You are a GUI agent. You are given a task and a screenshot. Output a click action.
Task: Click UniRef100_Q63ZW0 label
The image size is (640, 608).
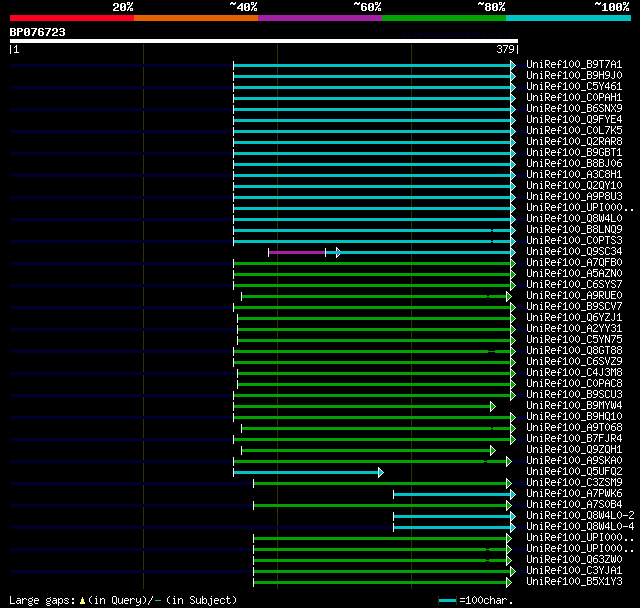click(x=574, y=560)
